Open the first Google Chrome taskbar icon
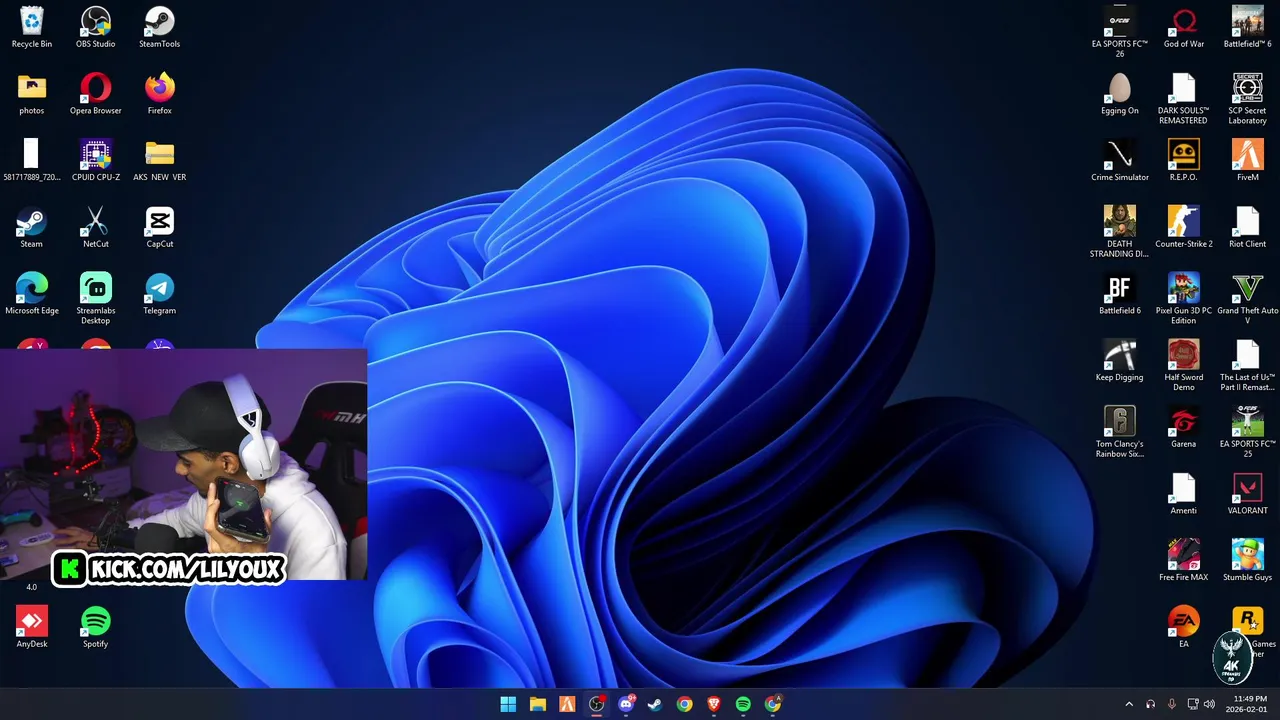The image size is (1280, 720). point(685,704)
